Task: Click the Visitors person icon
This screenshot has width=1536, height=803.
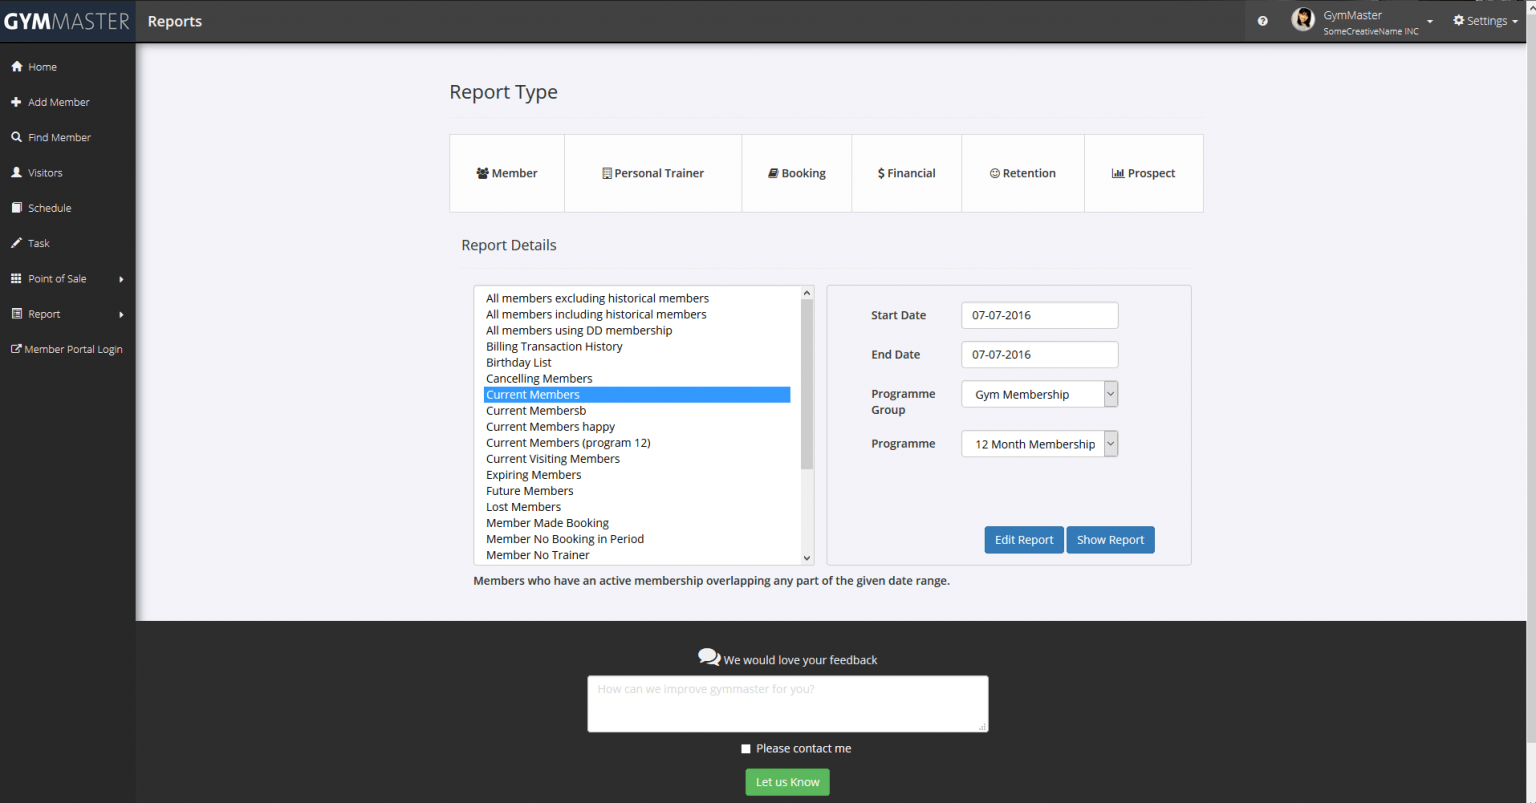Action: pyautogui.click(x=16, y=172)
